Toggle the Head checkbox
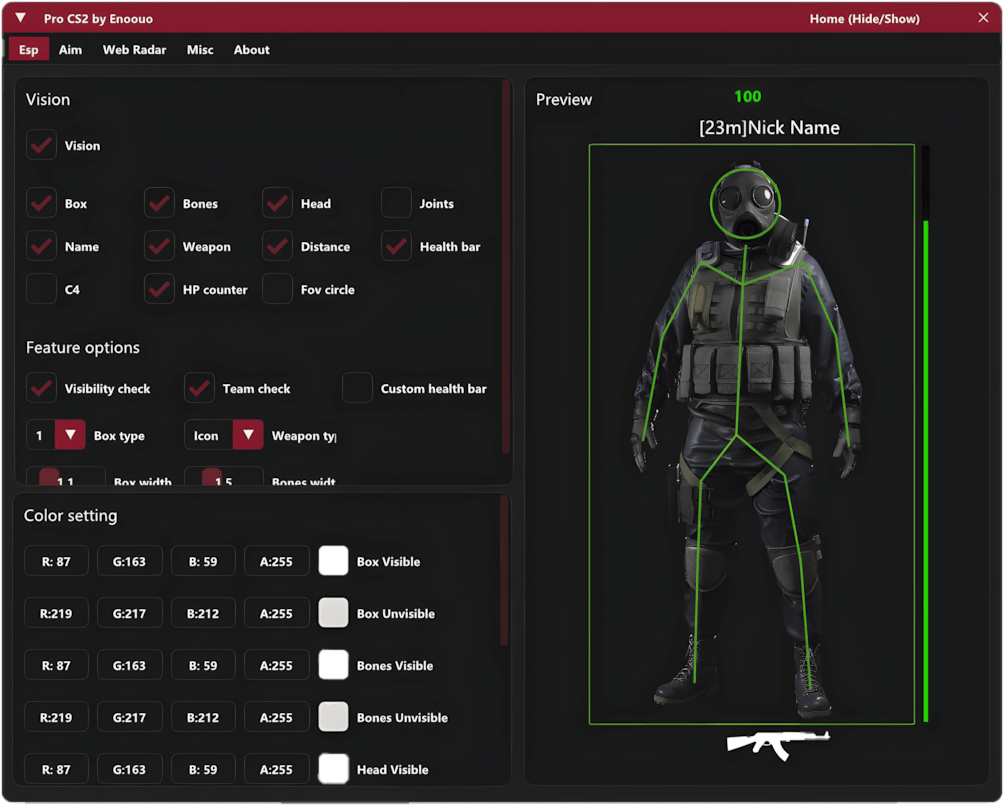 [277, 204]
